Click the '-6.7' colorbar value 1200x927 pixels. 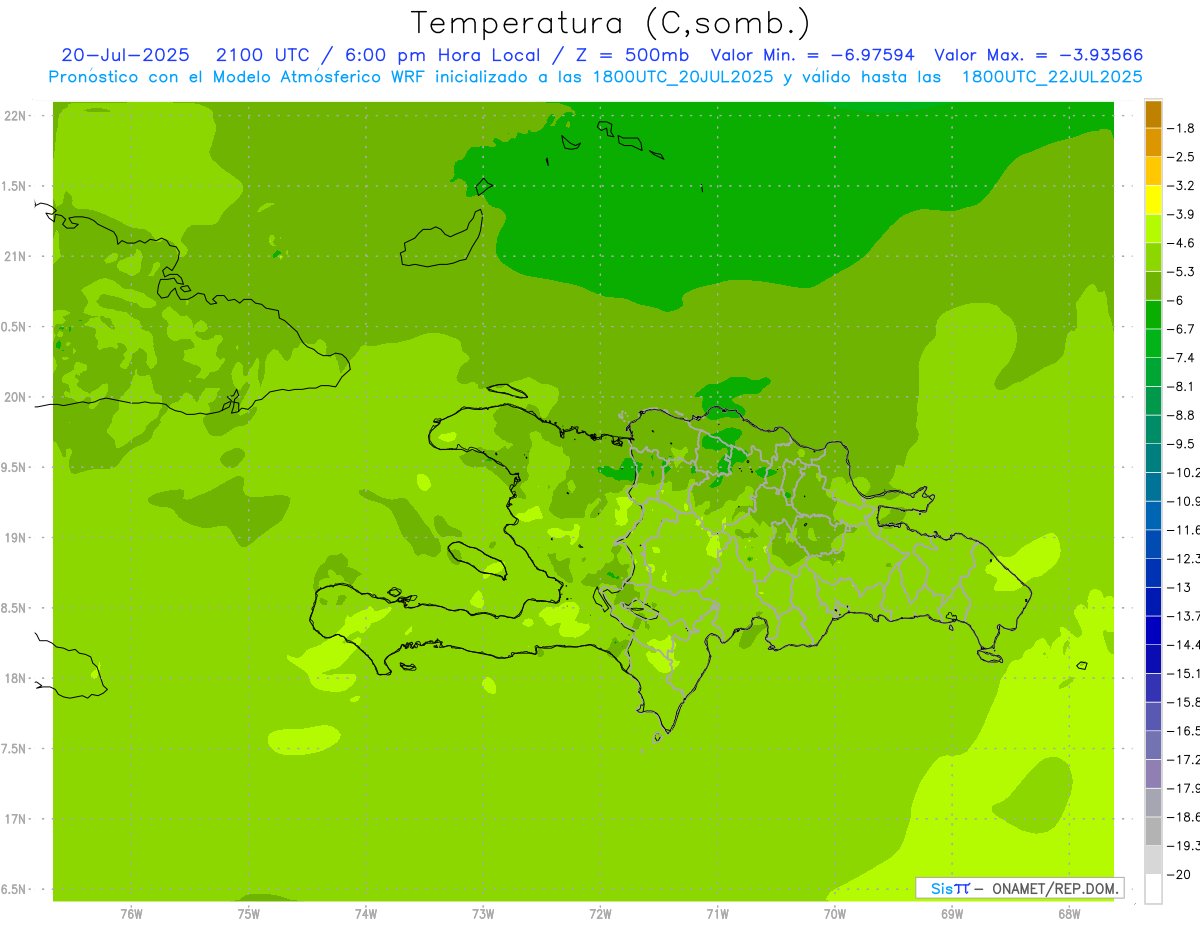click(x=1181, y=329)
